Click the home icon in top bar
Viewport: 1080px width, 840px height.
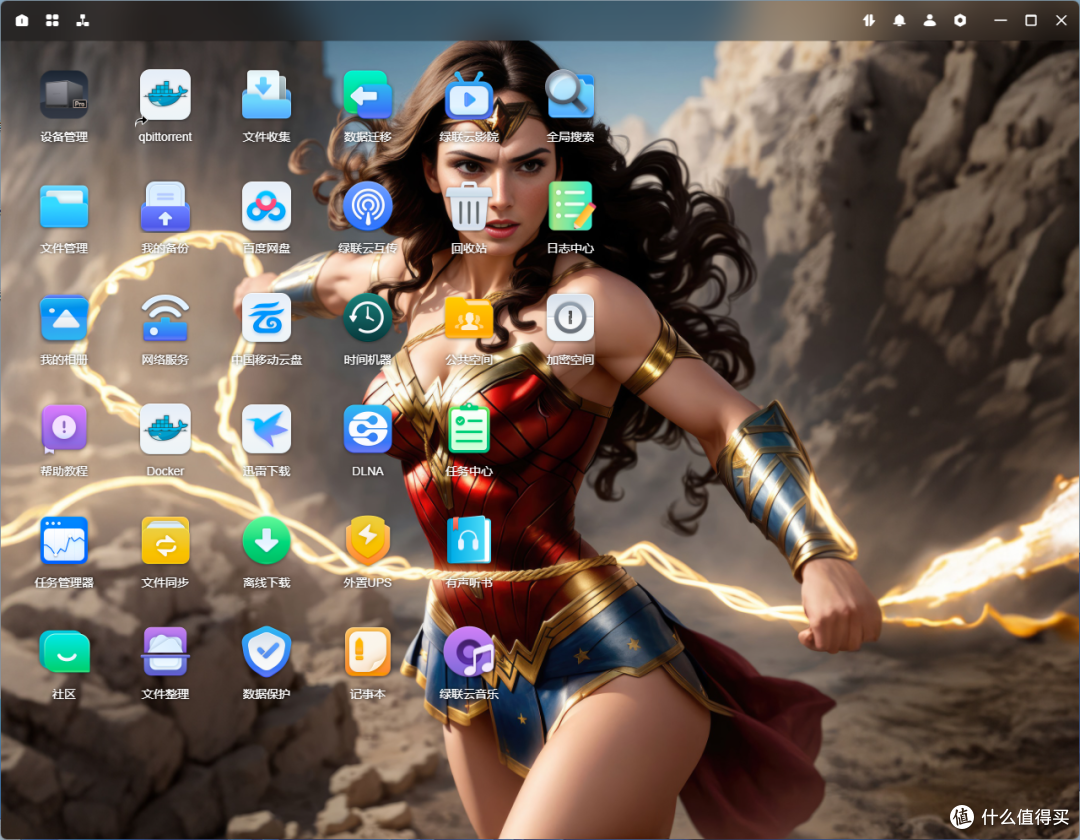pos(22,20)
